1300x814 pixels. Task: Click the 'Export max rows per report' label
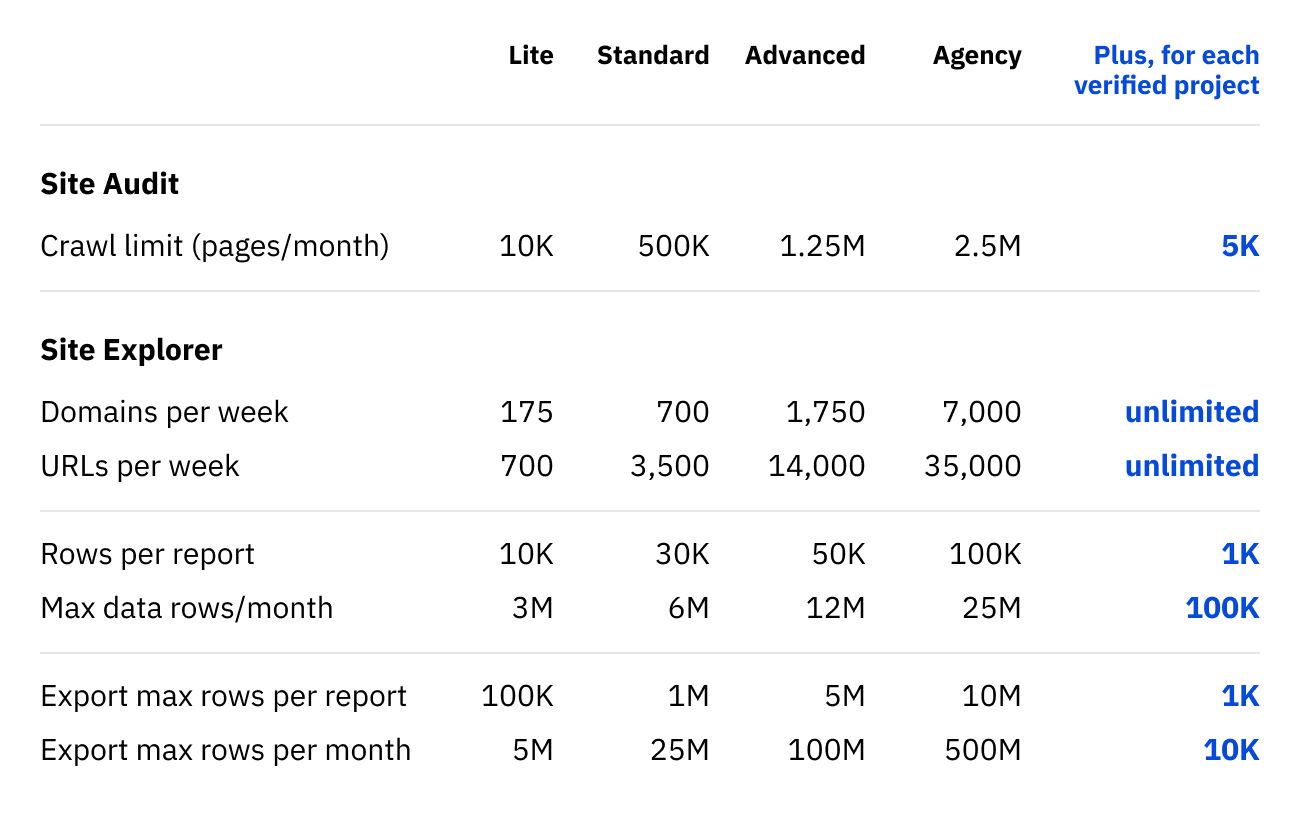[x=223, y=696]
